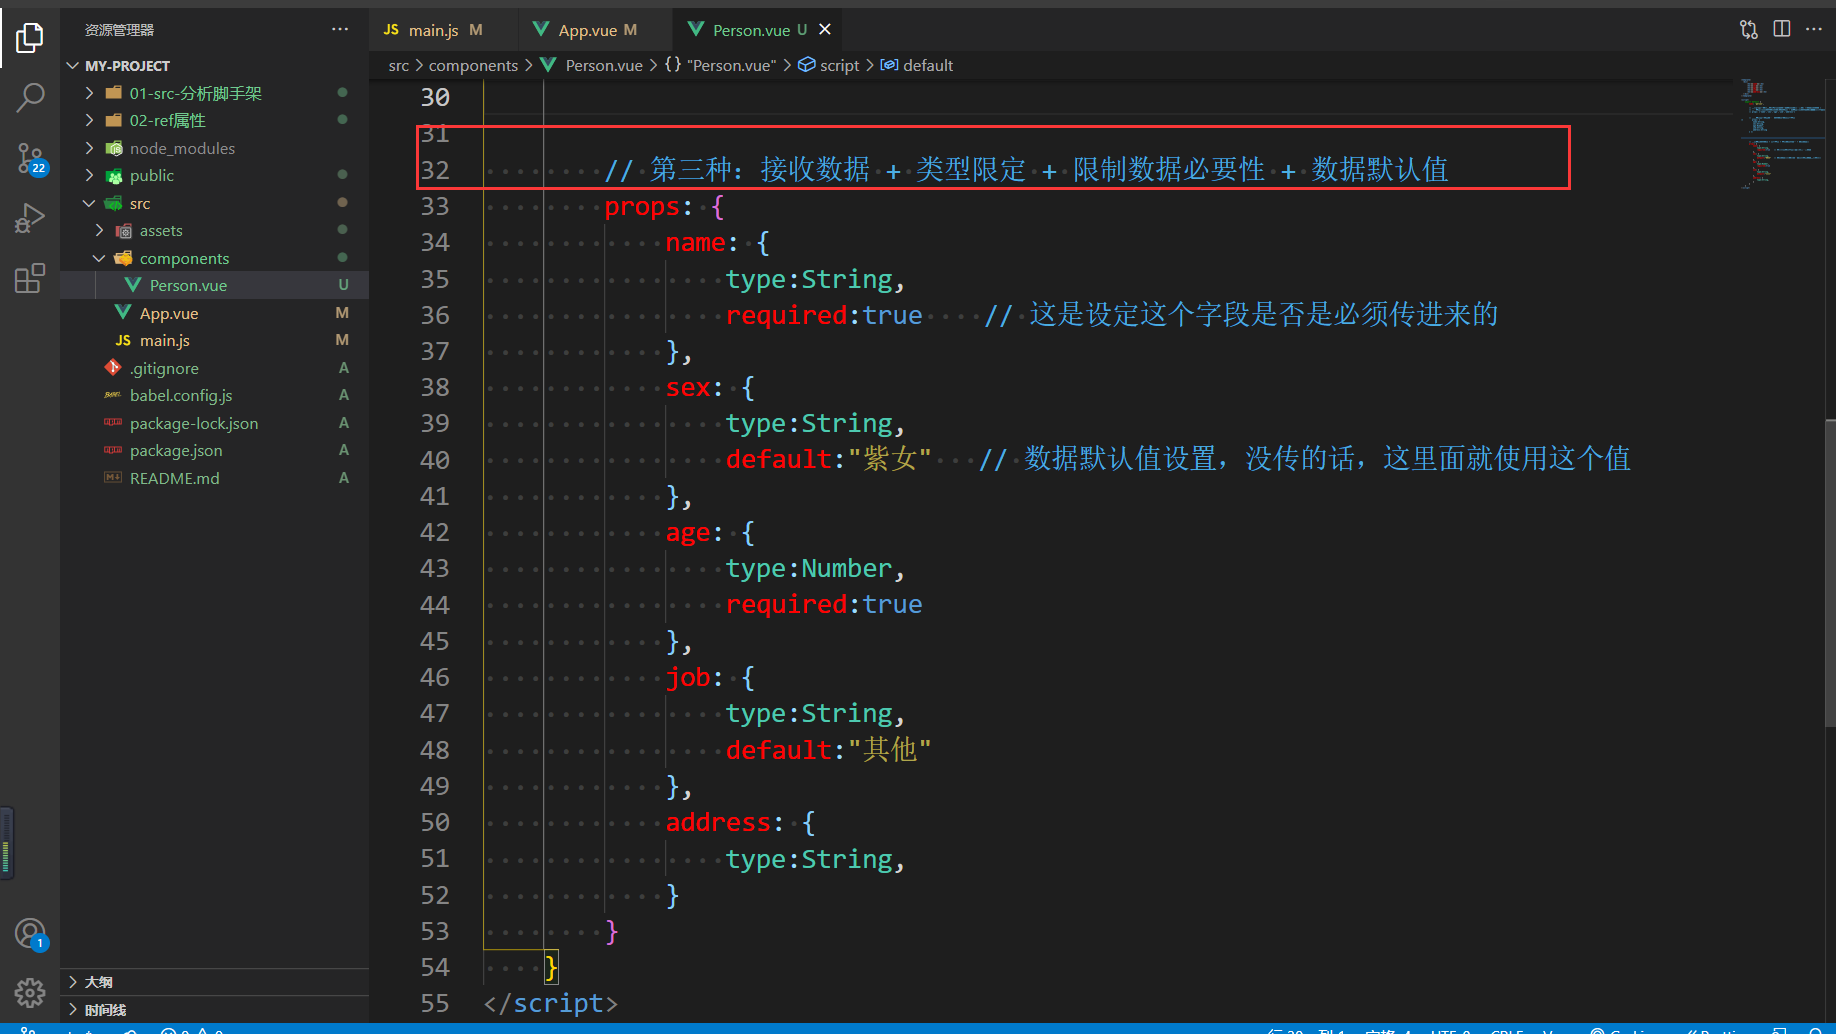Open the Extensions view icon
Image resolution: width=1836 pixels, height=1034 pixels.
(x=30, y=277)
